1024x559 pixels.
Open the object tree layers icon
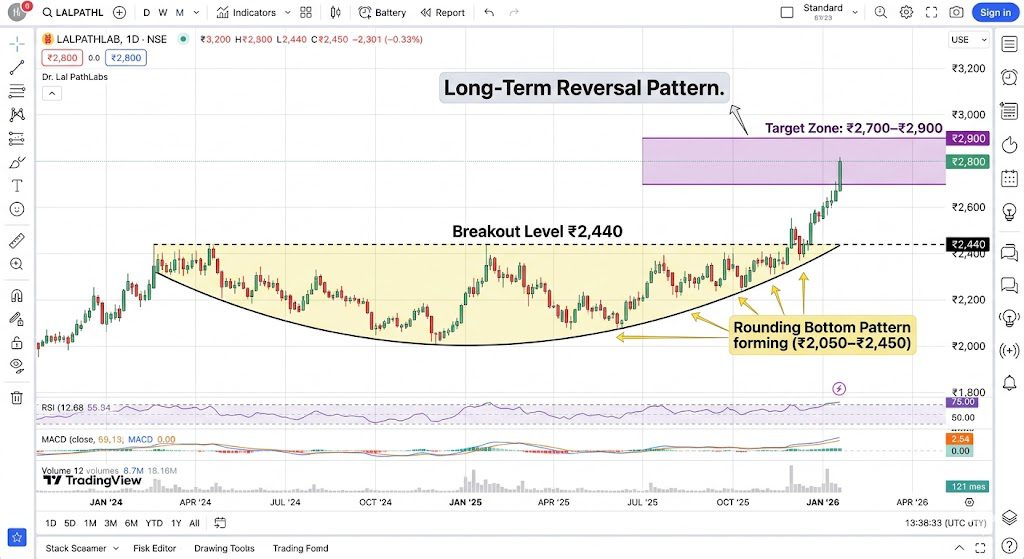coord(1009,517)
